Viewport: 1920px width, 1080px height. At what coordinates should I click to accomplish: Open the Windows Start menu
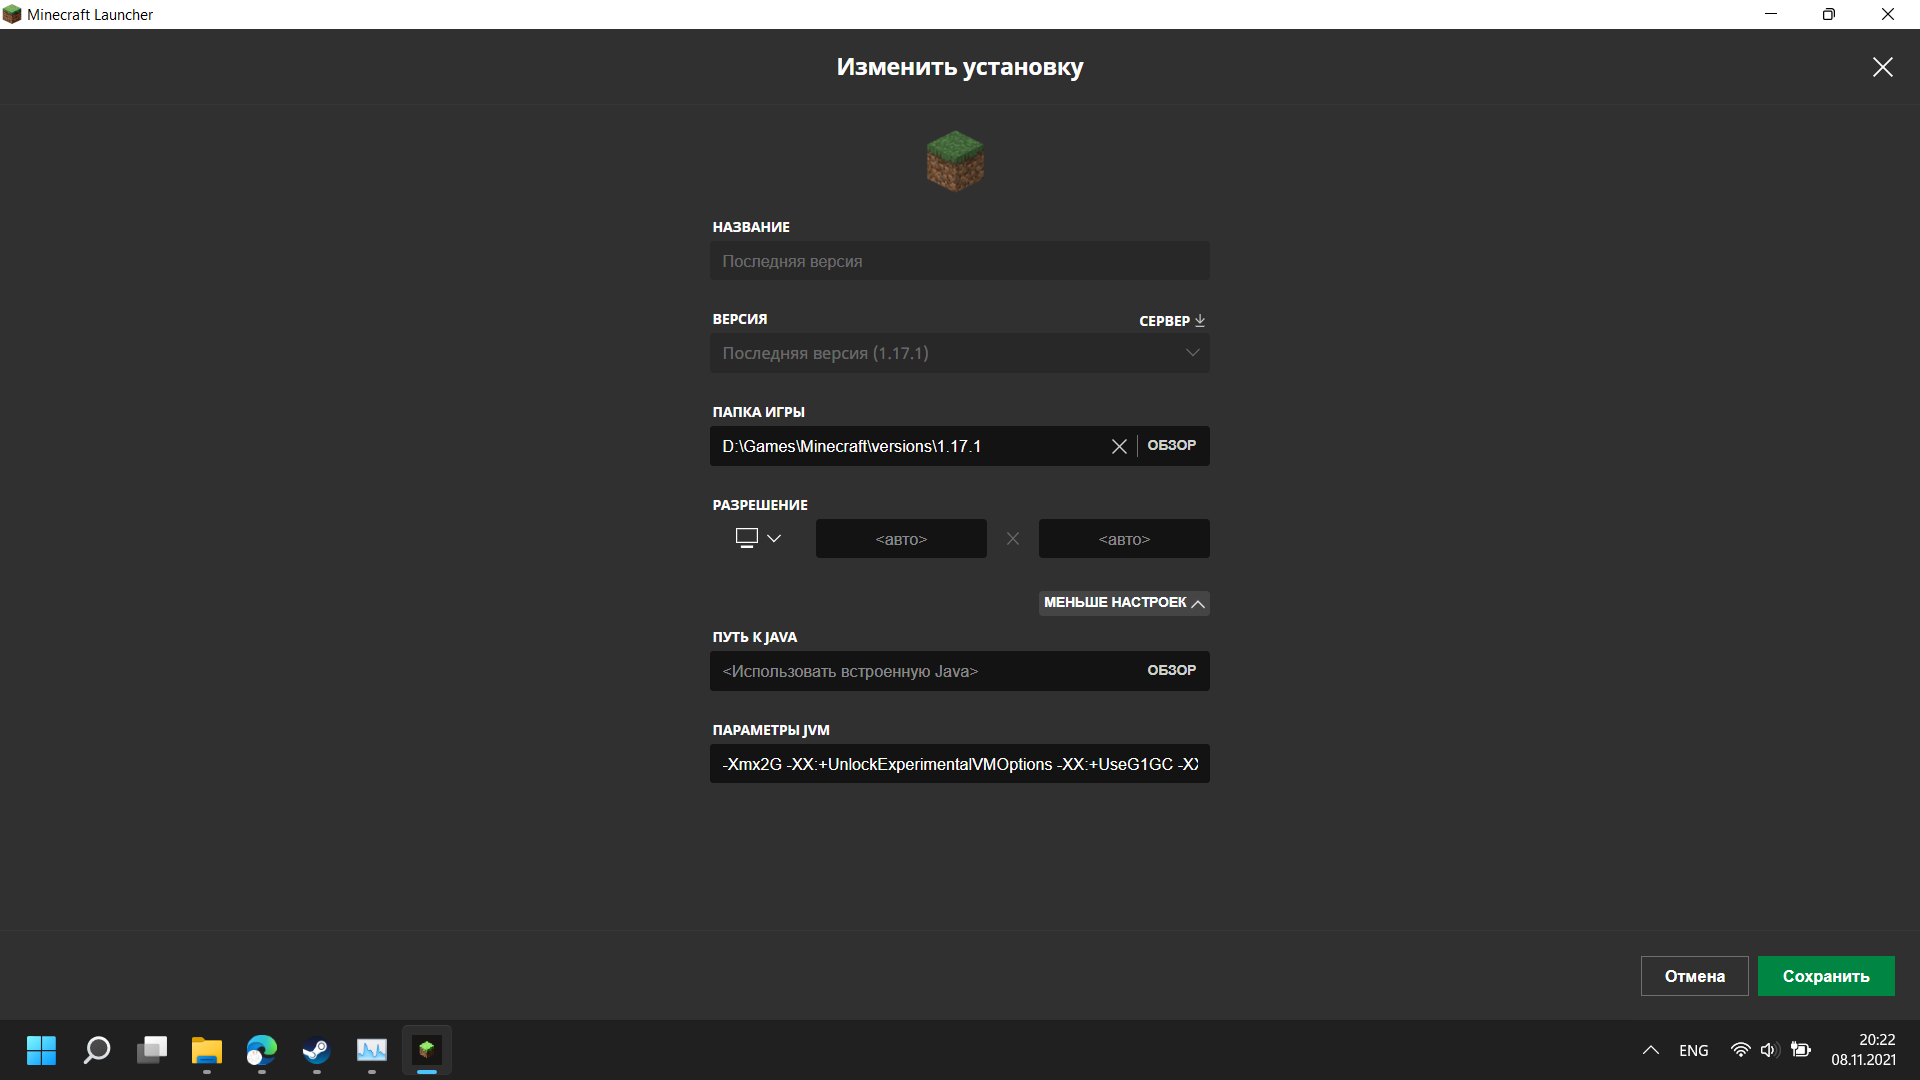pyautogui.click(x=41, y=1050)
